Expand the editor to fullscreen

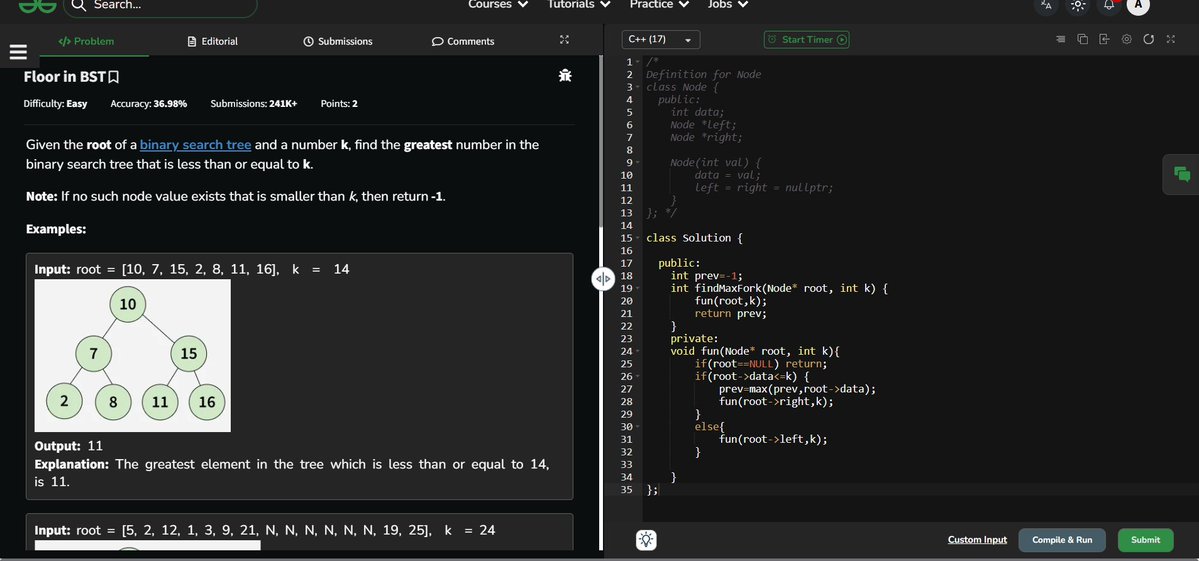pos(1171,39)
